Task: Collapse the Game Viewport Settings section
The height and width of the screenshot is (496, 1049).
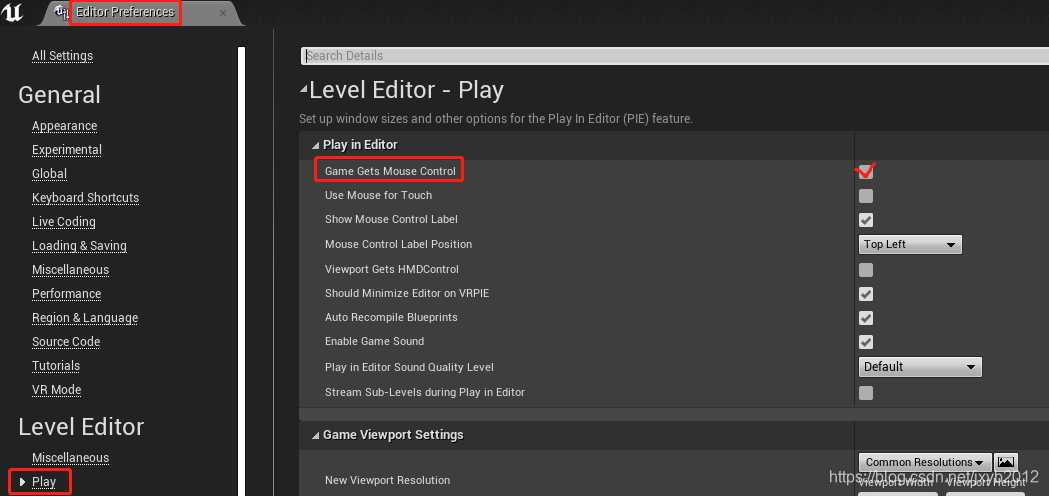Action: [315, 435]
